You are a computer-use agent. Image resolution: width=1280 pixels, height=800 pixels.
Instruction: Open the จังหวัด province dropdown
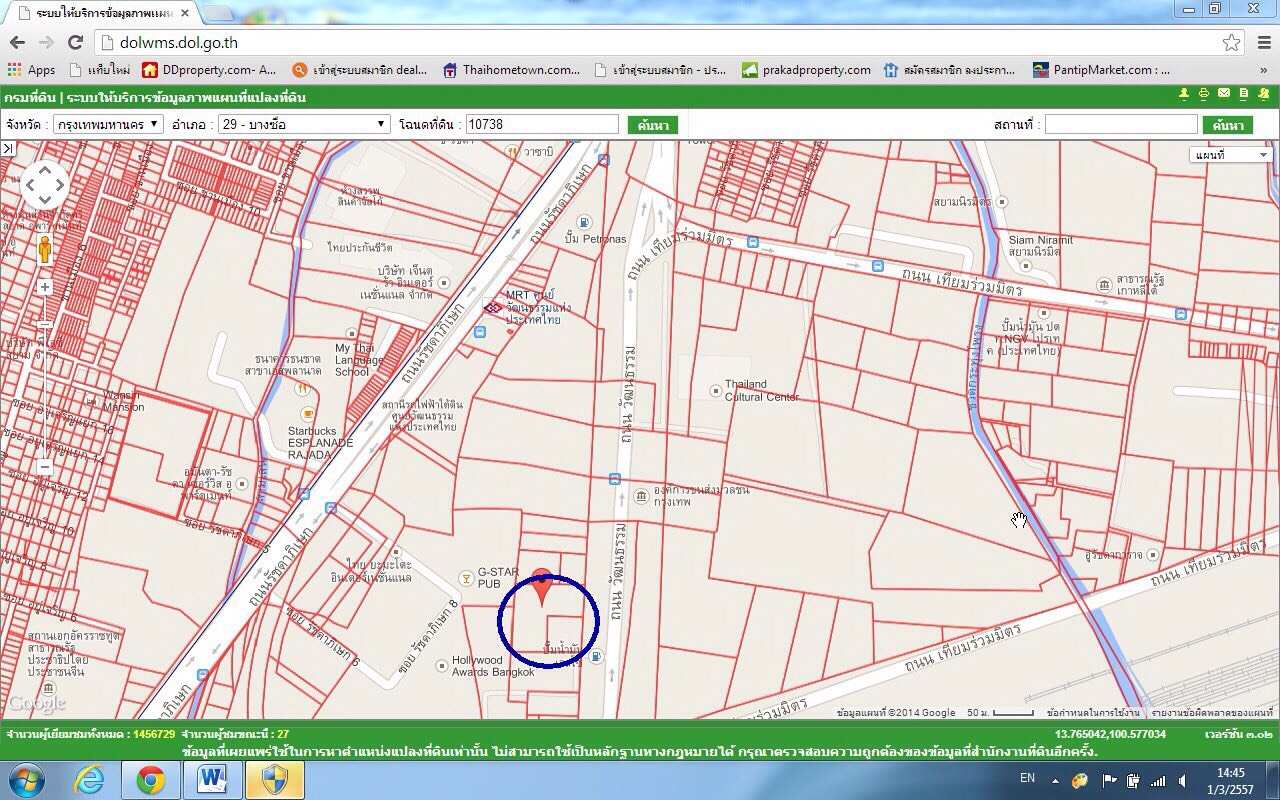coord(107,124)
